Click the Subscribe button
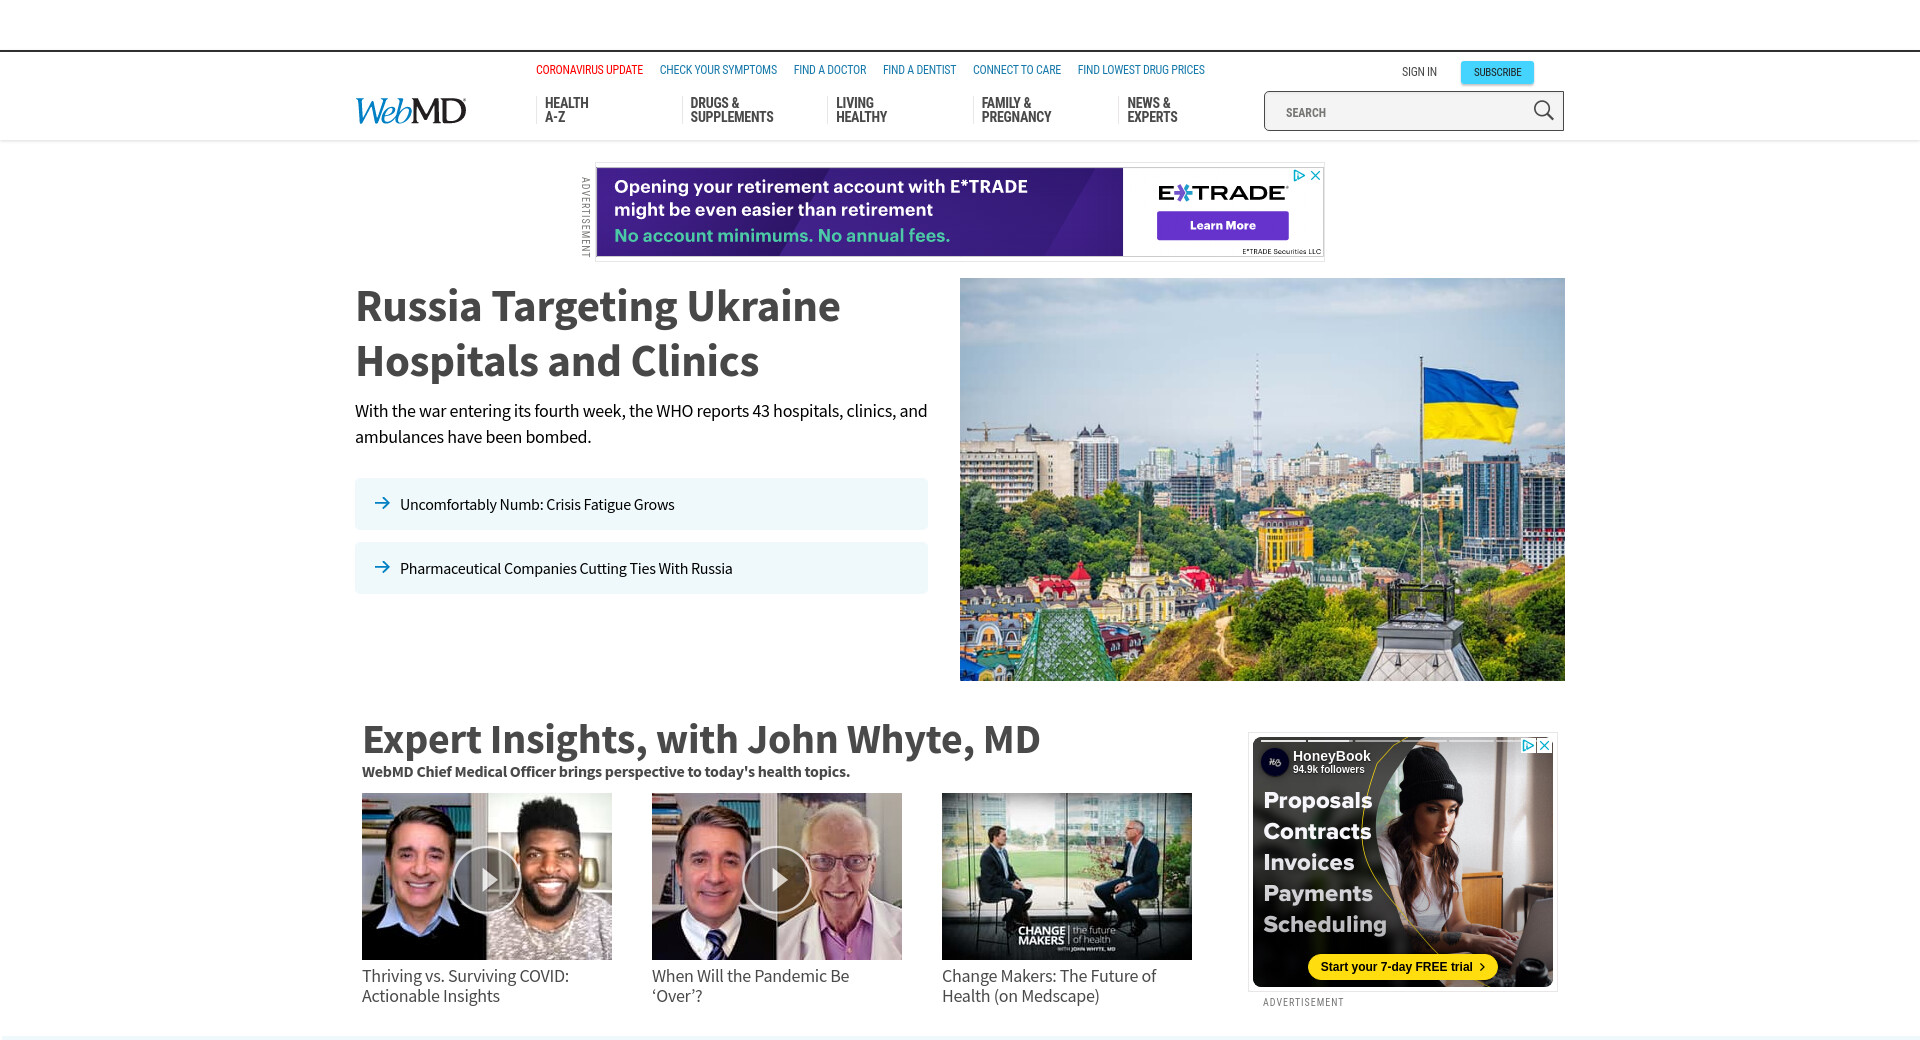Image resolution: width=1920 pixels, height=1040 pixels. pyautogui.click(x=1496, y=72)
